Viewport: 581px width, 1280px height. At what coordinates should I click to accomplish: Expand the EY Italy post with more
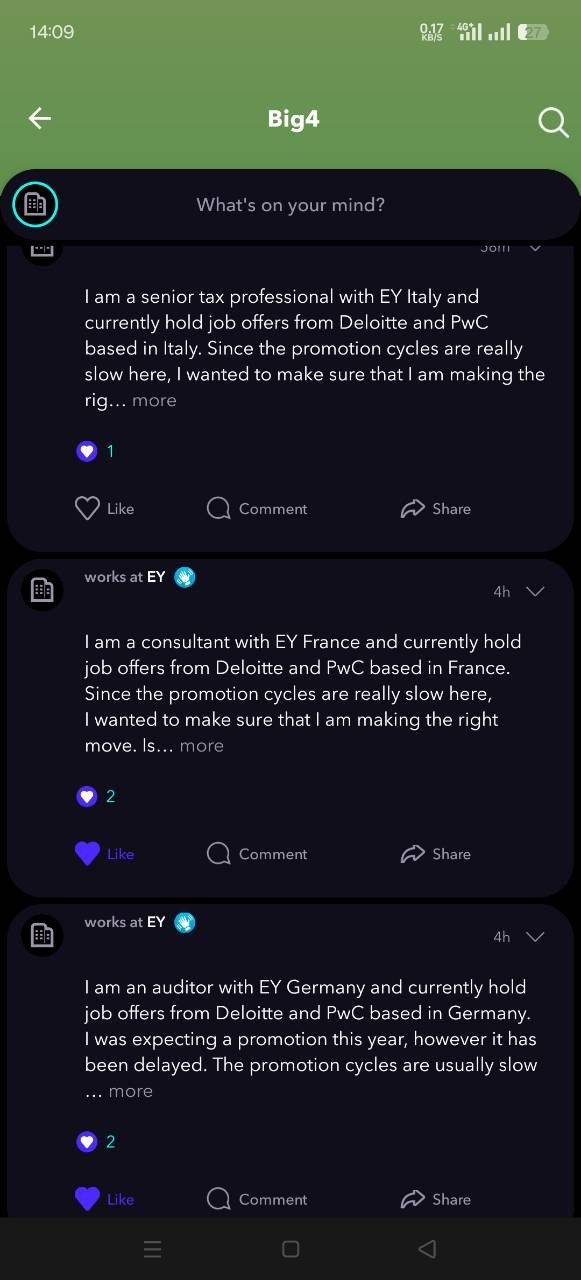[154, 400]
